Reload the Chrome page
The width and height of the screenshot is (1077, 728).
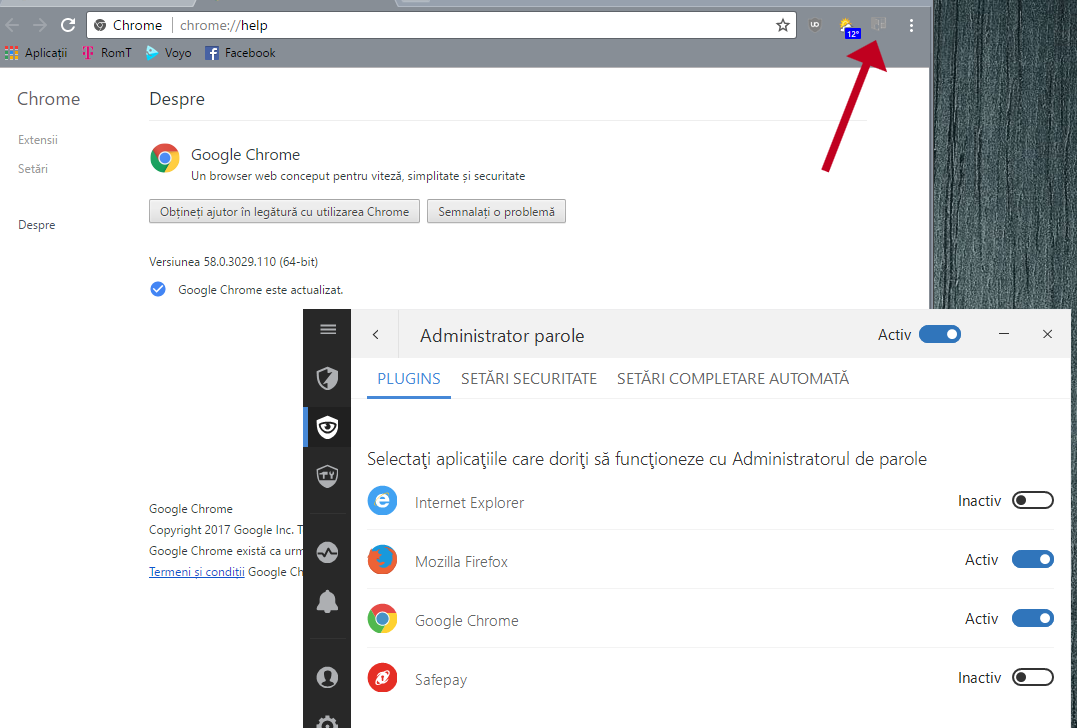coord(67,25)
